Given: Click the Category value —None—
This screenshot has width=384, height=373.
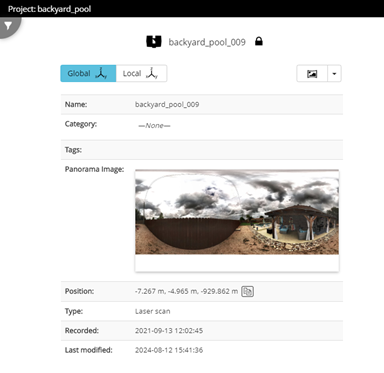Looking at the screenshot, I should pos(154,126).
